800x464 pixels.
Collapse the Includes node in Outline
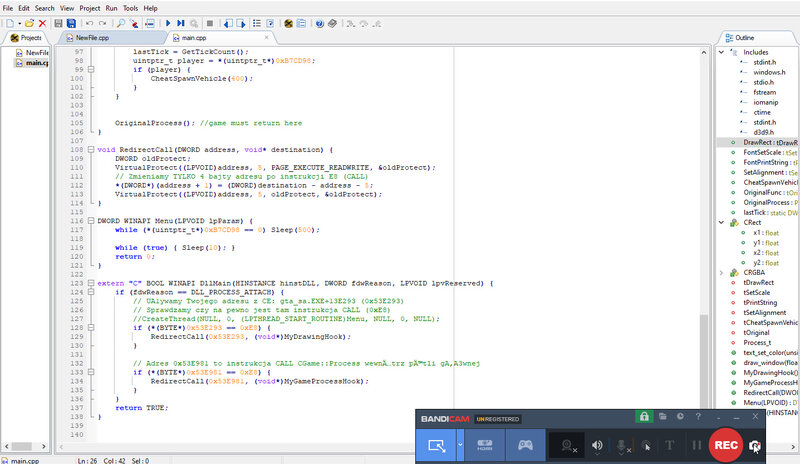coord(721,52)
